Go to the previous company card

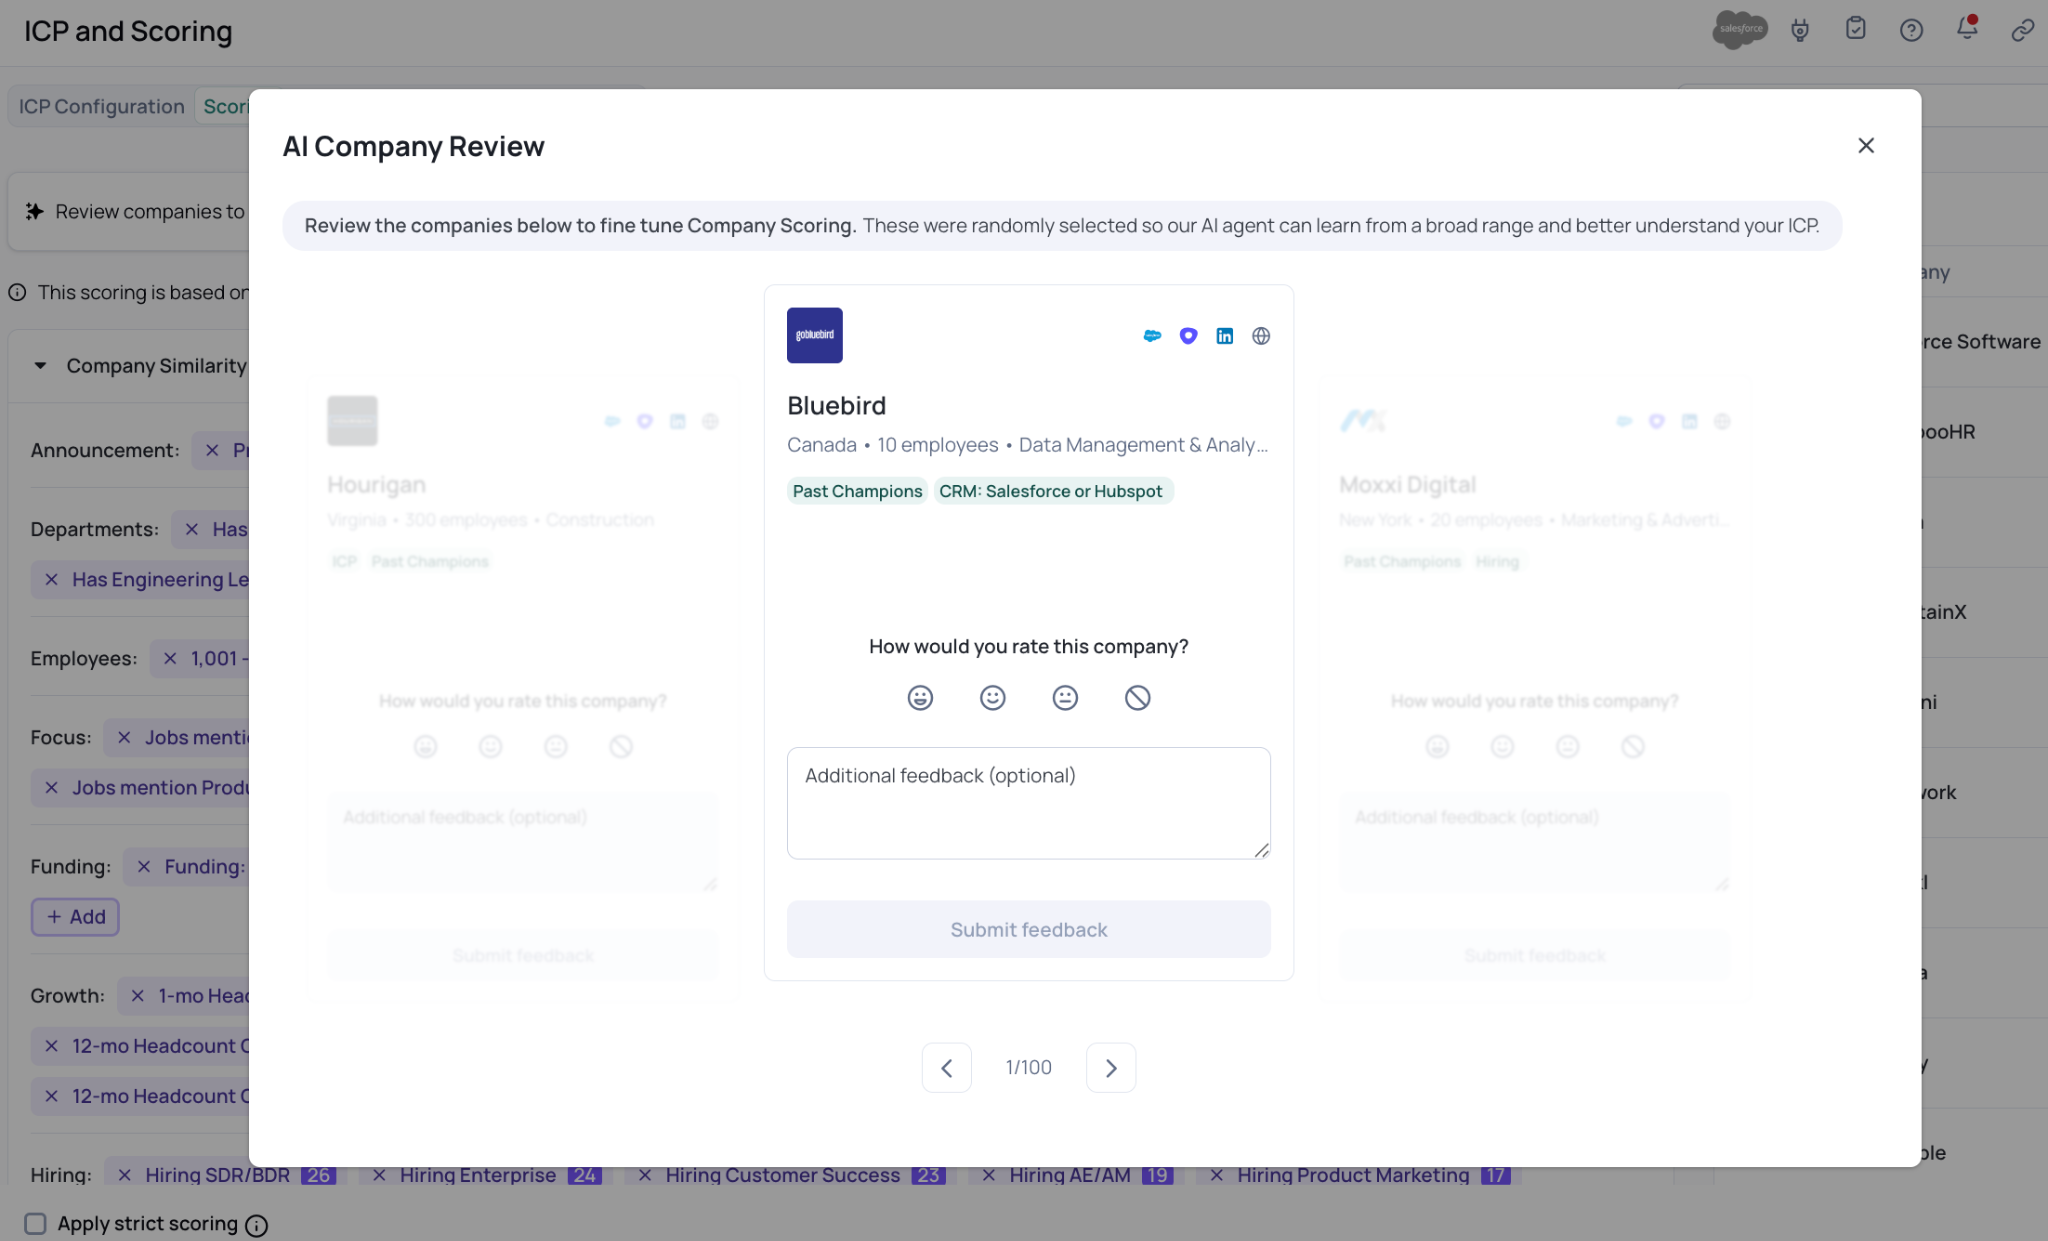click(x=946, y=1068)
